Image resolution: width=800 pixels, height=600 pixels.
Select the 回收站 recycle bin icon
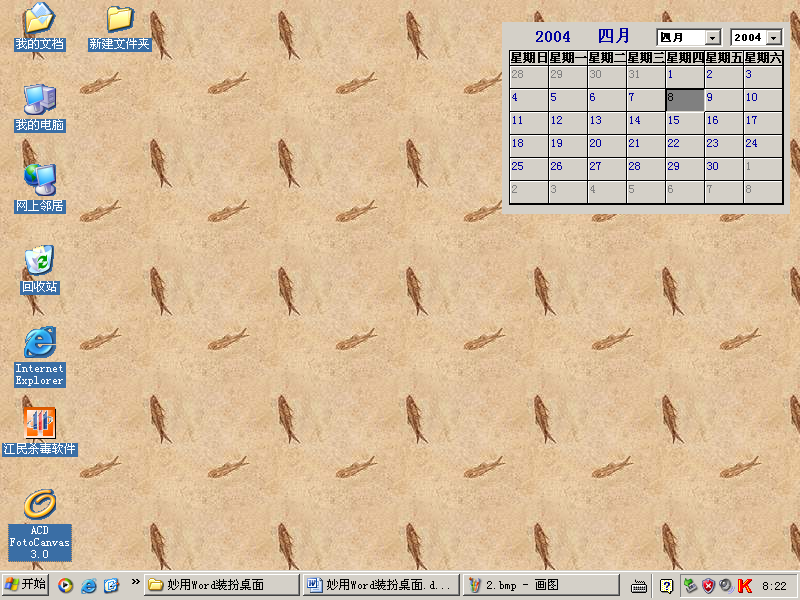point(39,269)
